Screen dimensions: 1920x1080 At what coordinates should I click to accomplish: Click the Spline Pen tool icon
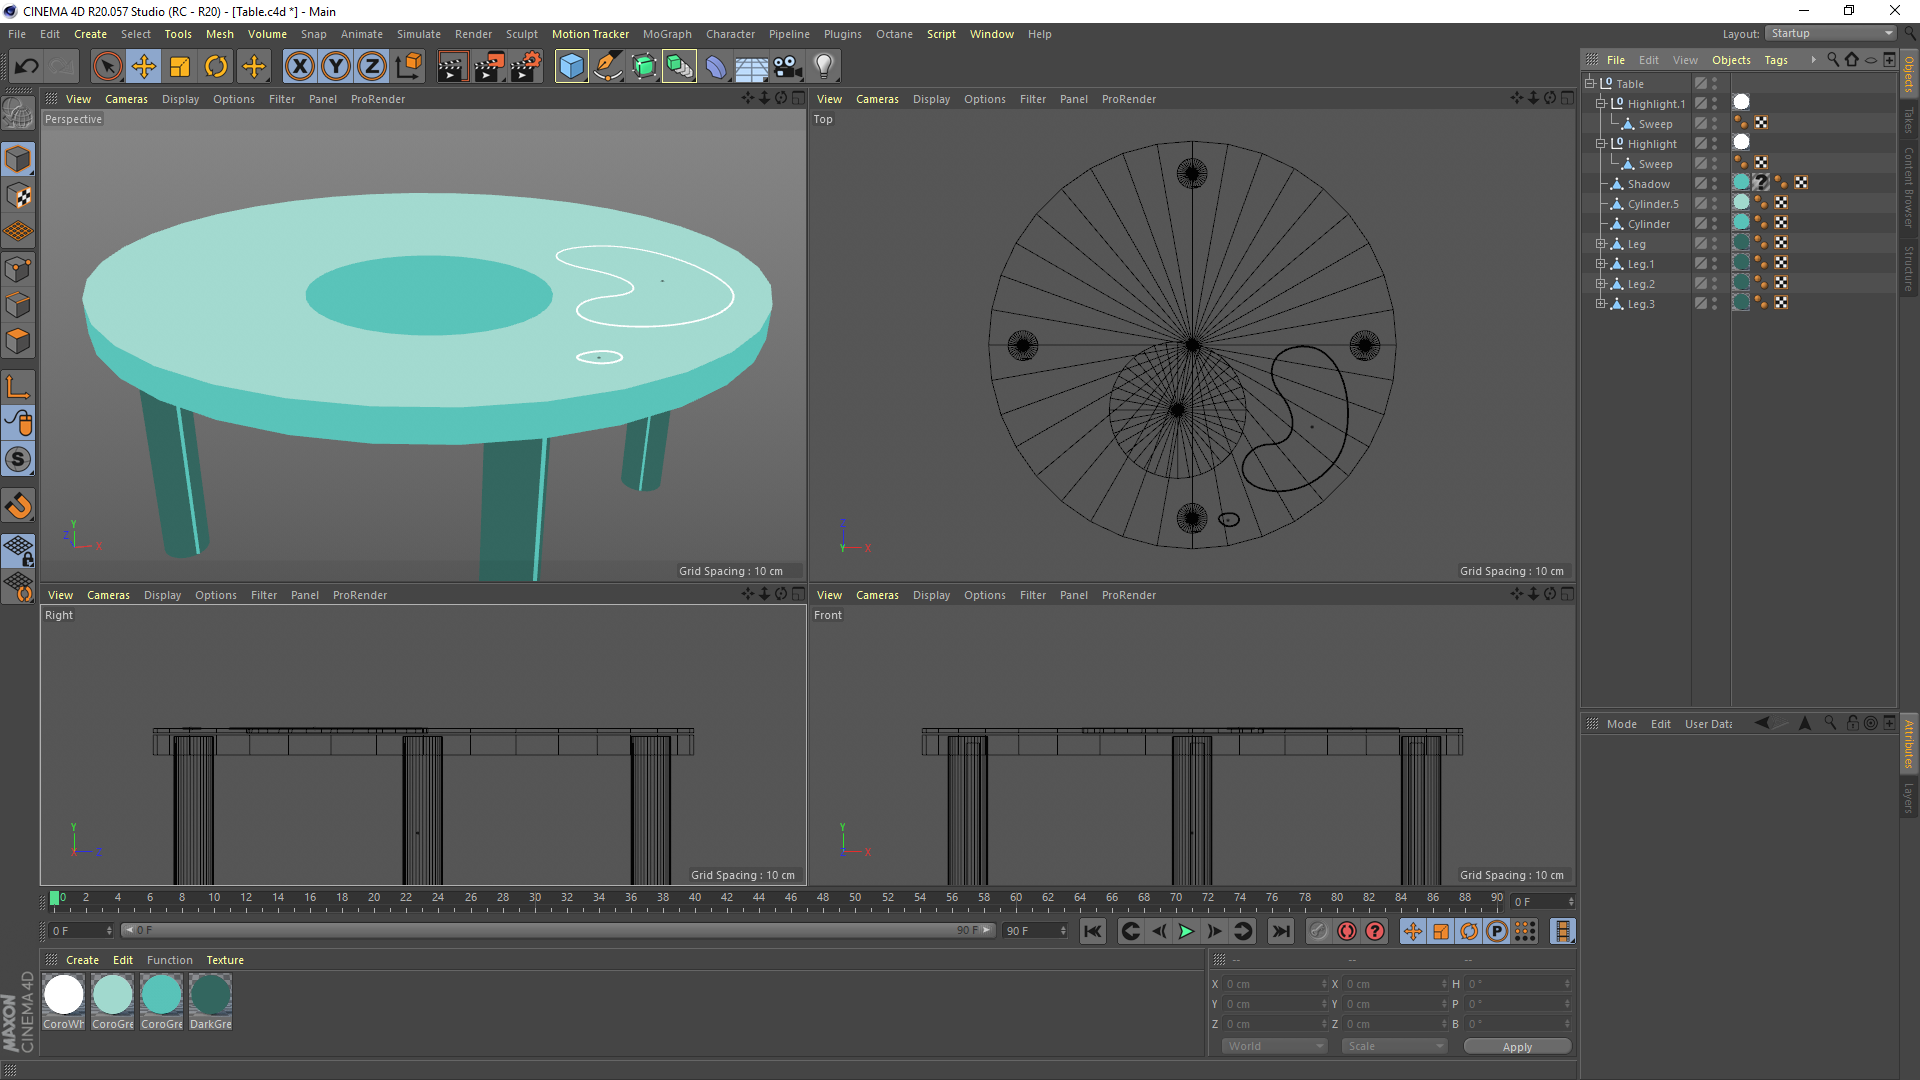[607, 67]
